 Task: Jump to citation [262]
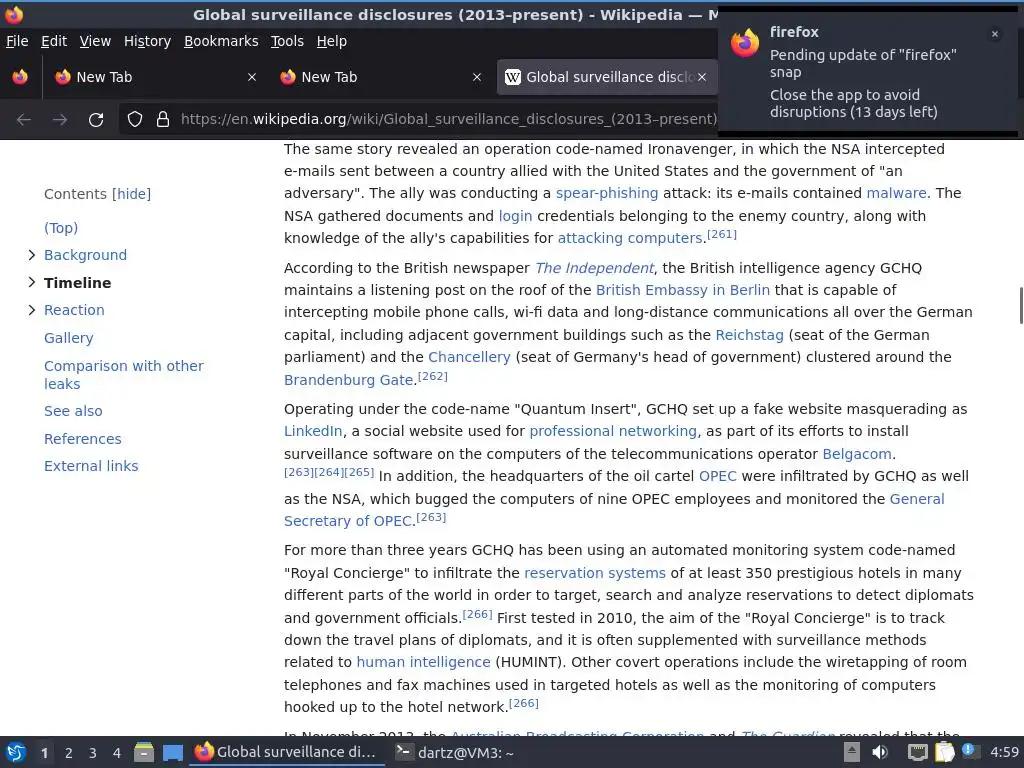point(432,376)
